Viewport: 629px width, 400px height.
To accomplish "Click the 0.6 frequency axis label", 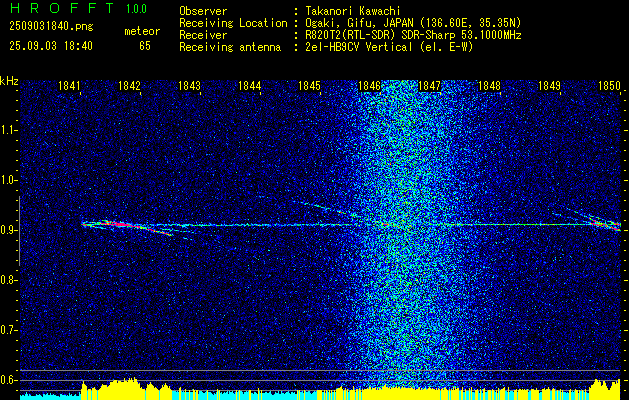I will pyautogui.click(x=8, y=380).
